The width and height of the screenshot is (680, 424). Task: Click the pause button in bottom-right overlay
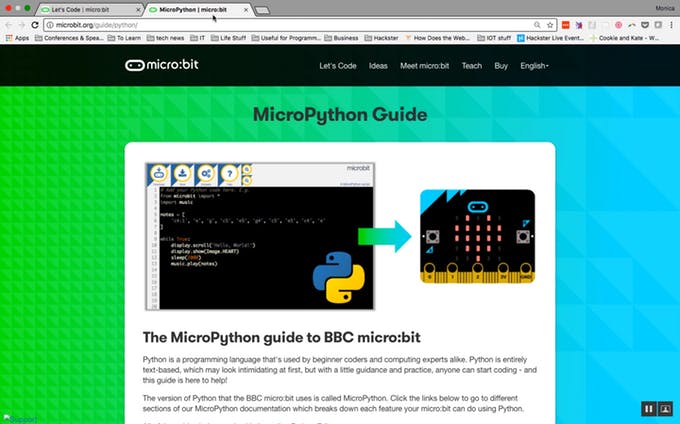649,408
